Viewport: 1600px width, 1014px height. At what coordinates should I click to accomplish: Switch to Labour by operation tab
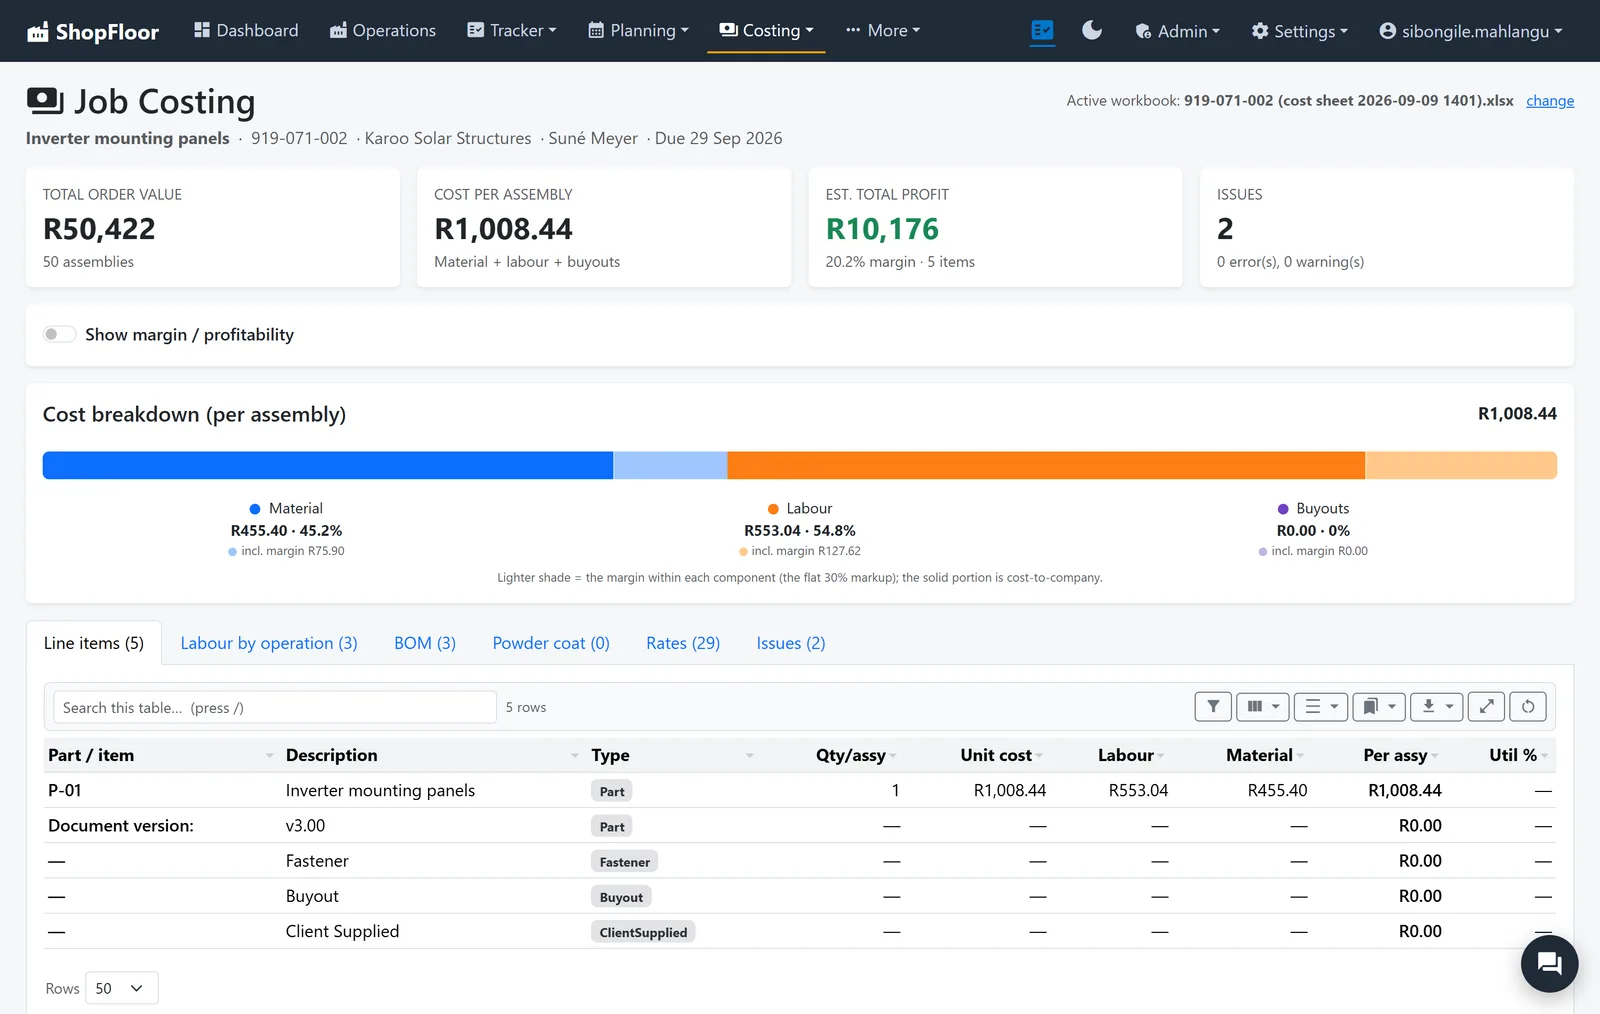pos(269,643)
